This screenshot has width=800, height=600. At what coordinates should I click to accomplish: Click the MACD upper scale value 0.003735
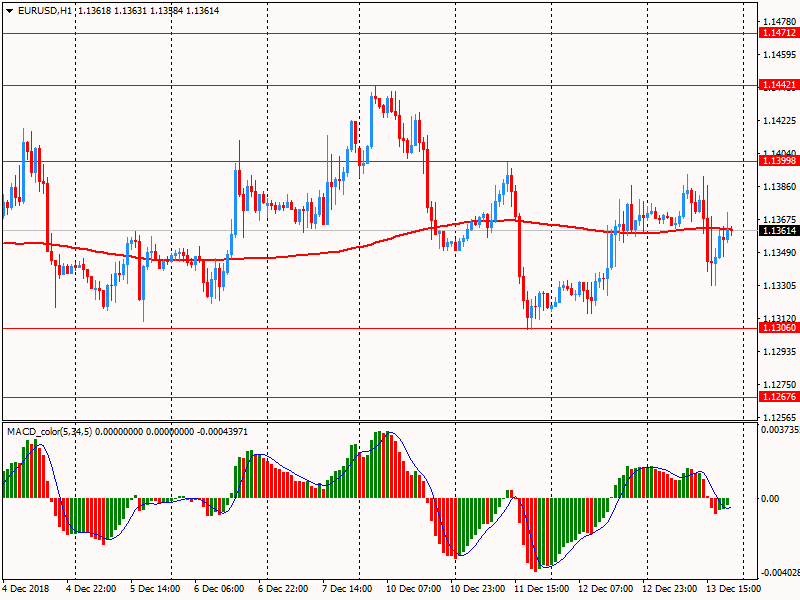779,430
